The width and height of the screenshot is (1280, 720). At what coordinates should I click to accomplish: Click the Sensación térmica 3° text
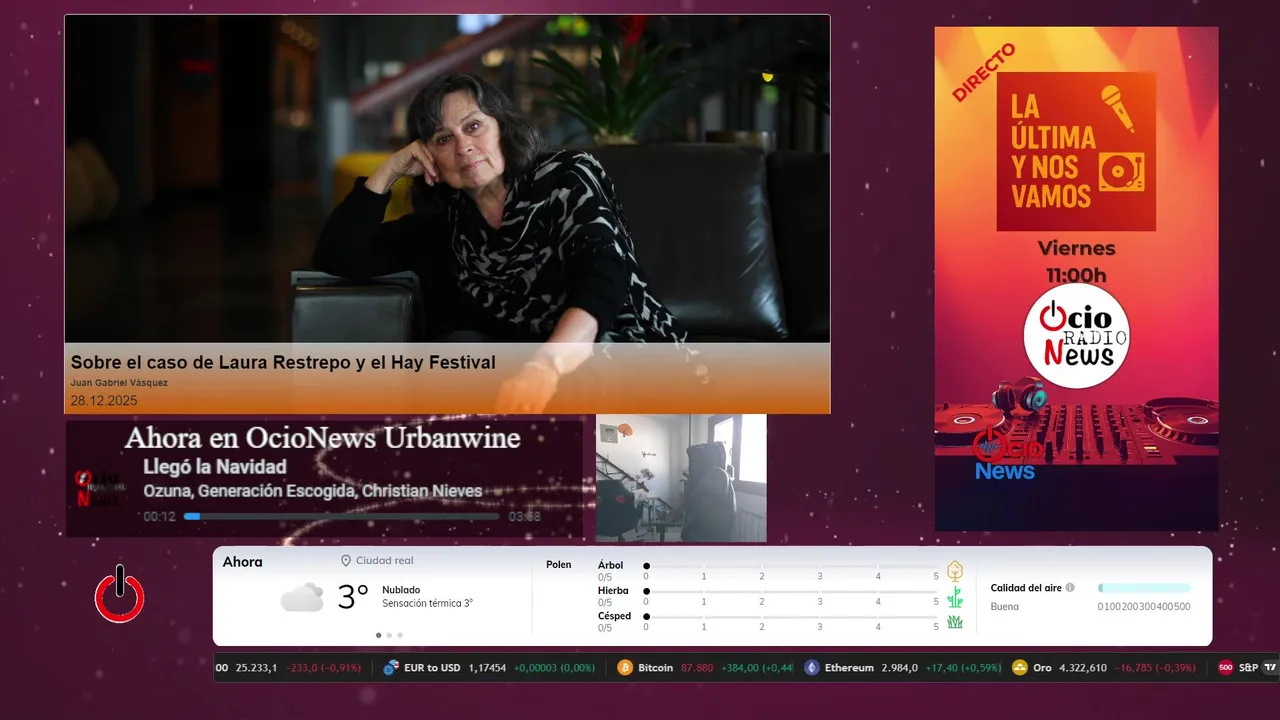(428, 604)
